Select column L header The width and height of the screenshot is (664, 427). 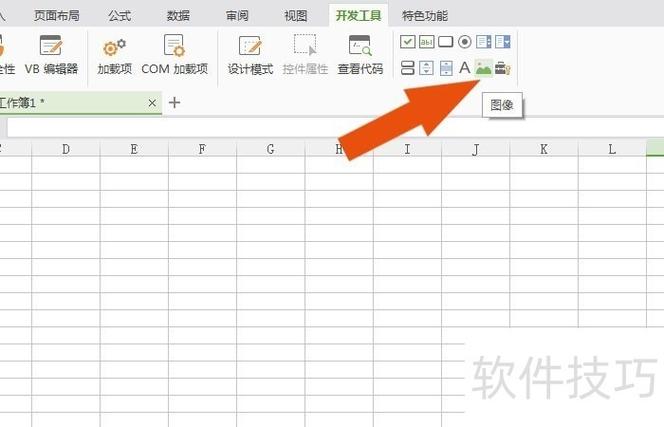pyautogui.click(x=612, y=149)
